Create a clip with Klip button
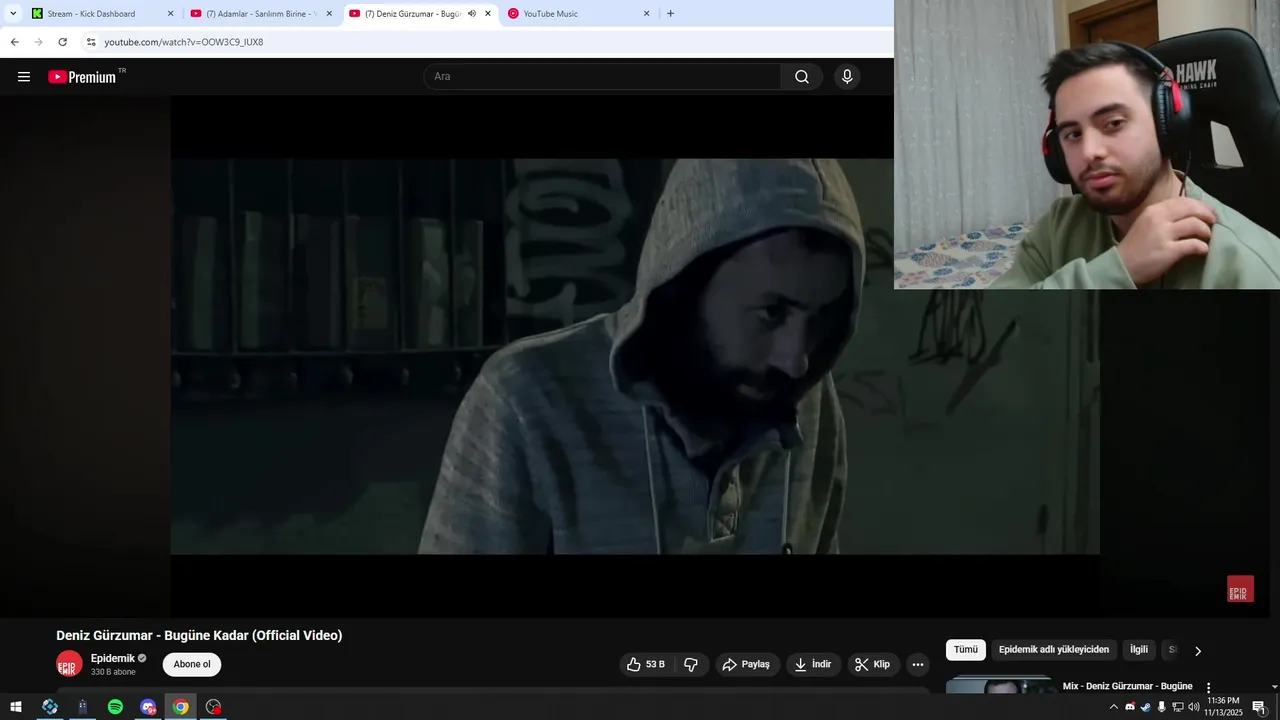 873,664
